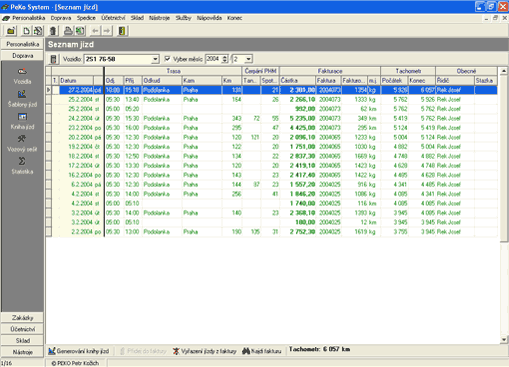Click the scrollbar up arrow in table
The height and width of the screenshot is (367, 509).
[503, 71]
